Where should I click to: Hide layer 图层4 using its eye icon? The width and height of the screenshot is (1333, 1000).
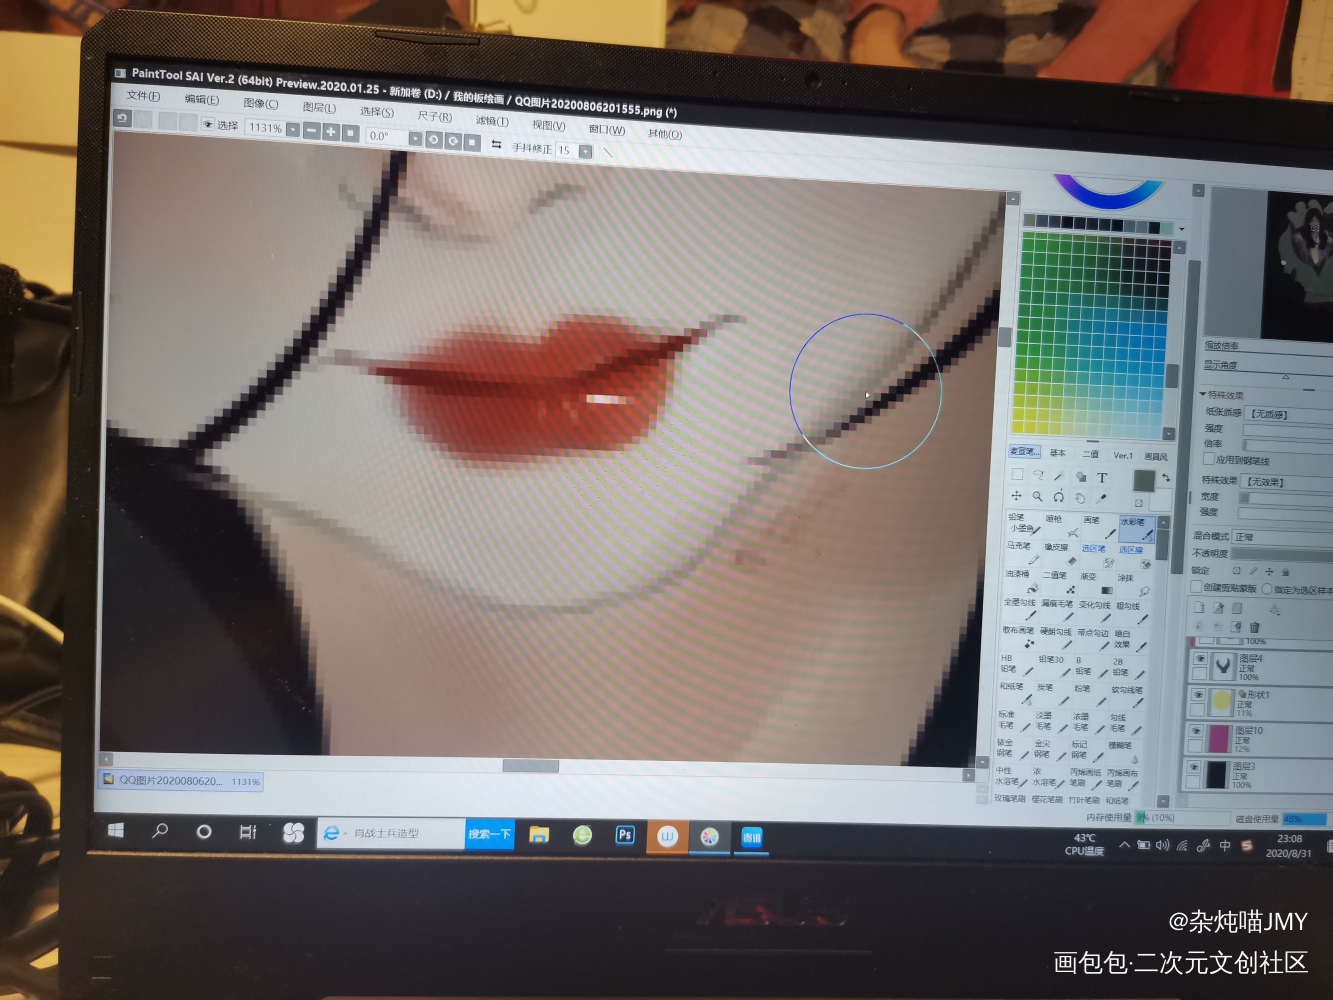click(x=1199, y=659)
